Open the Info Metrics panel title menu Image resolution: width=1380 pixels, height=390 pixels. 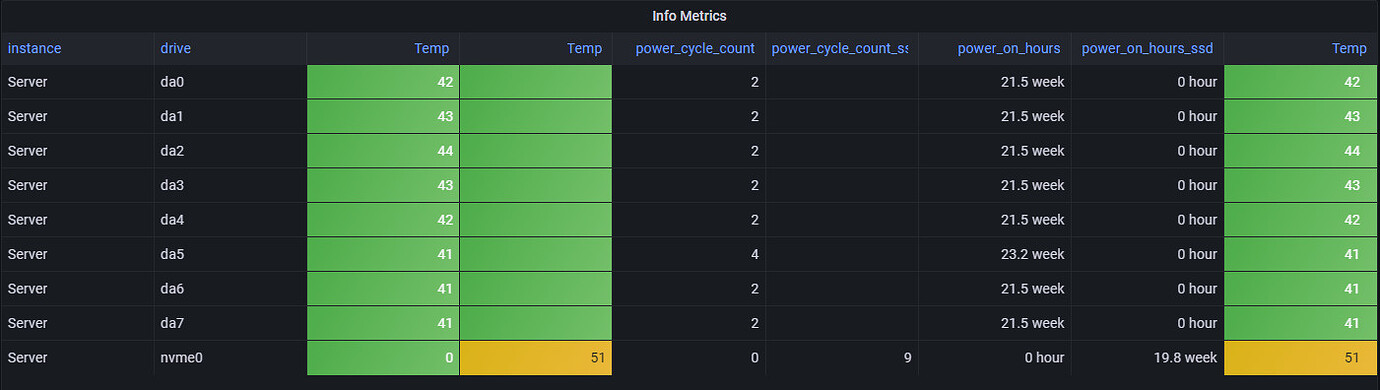pyautogui.click(x=689, y=16)
